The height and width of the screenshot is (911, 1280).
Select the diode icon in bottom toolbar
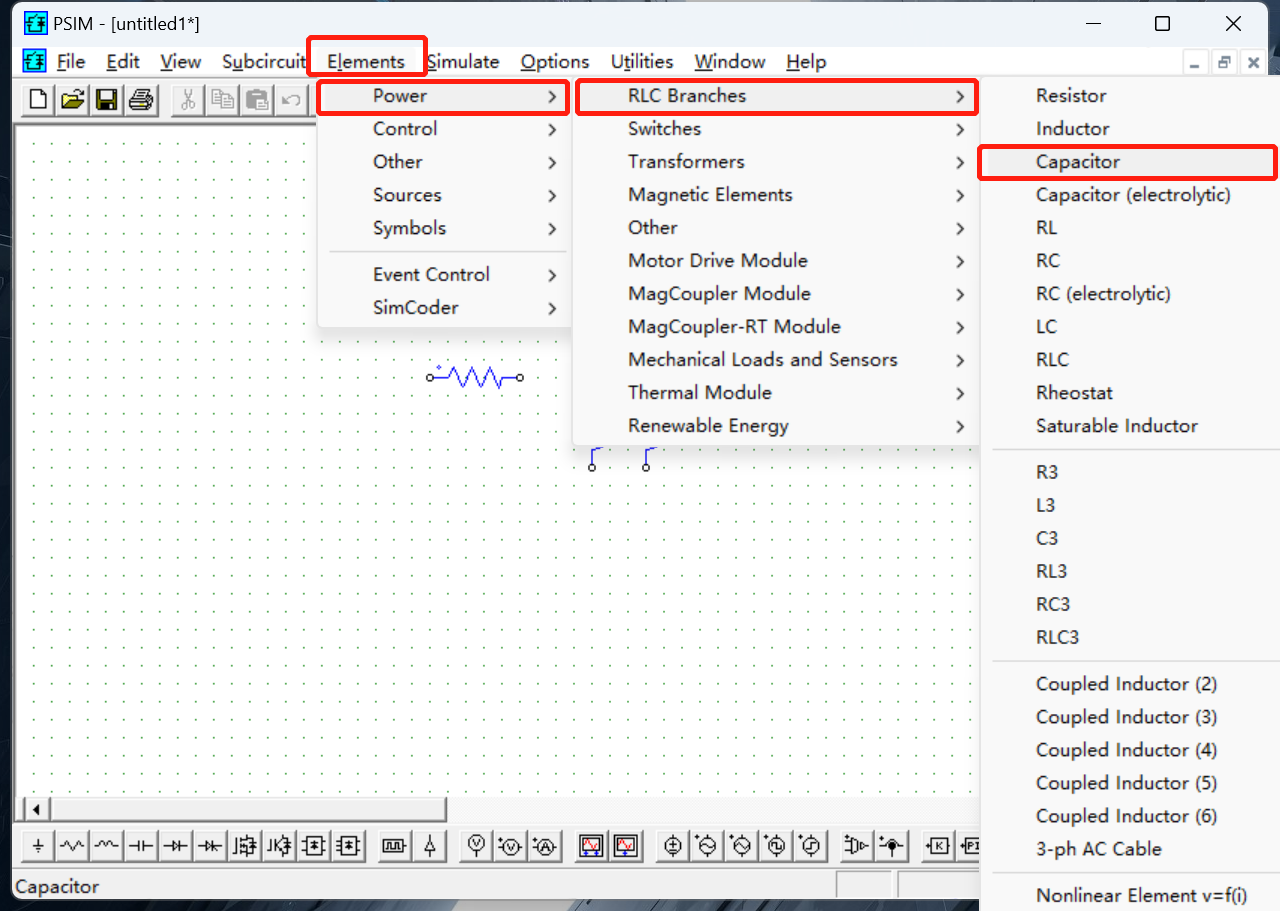pos(176,846)
